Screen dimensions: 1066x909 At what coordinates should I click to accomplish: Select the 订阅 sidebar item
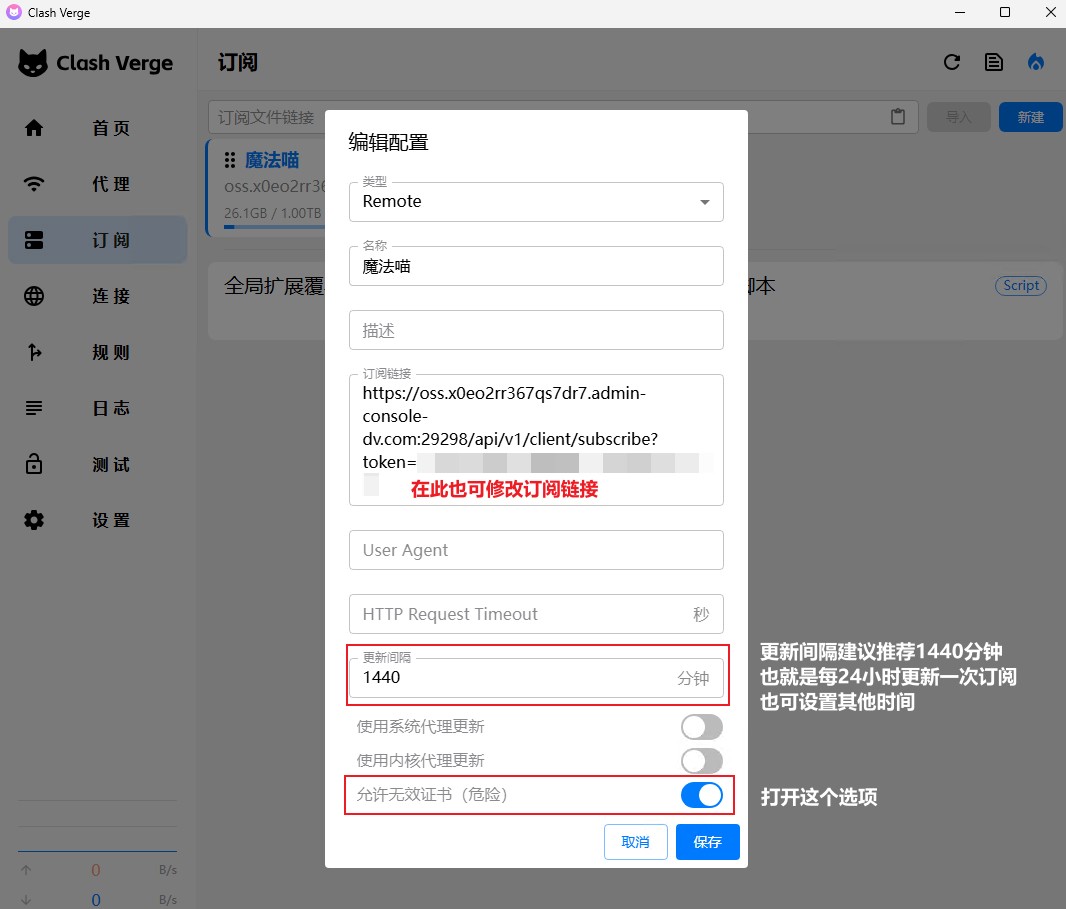tap(97, 240)
